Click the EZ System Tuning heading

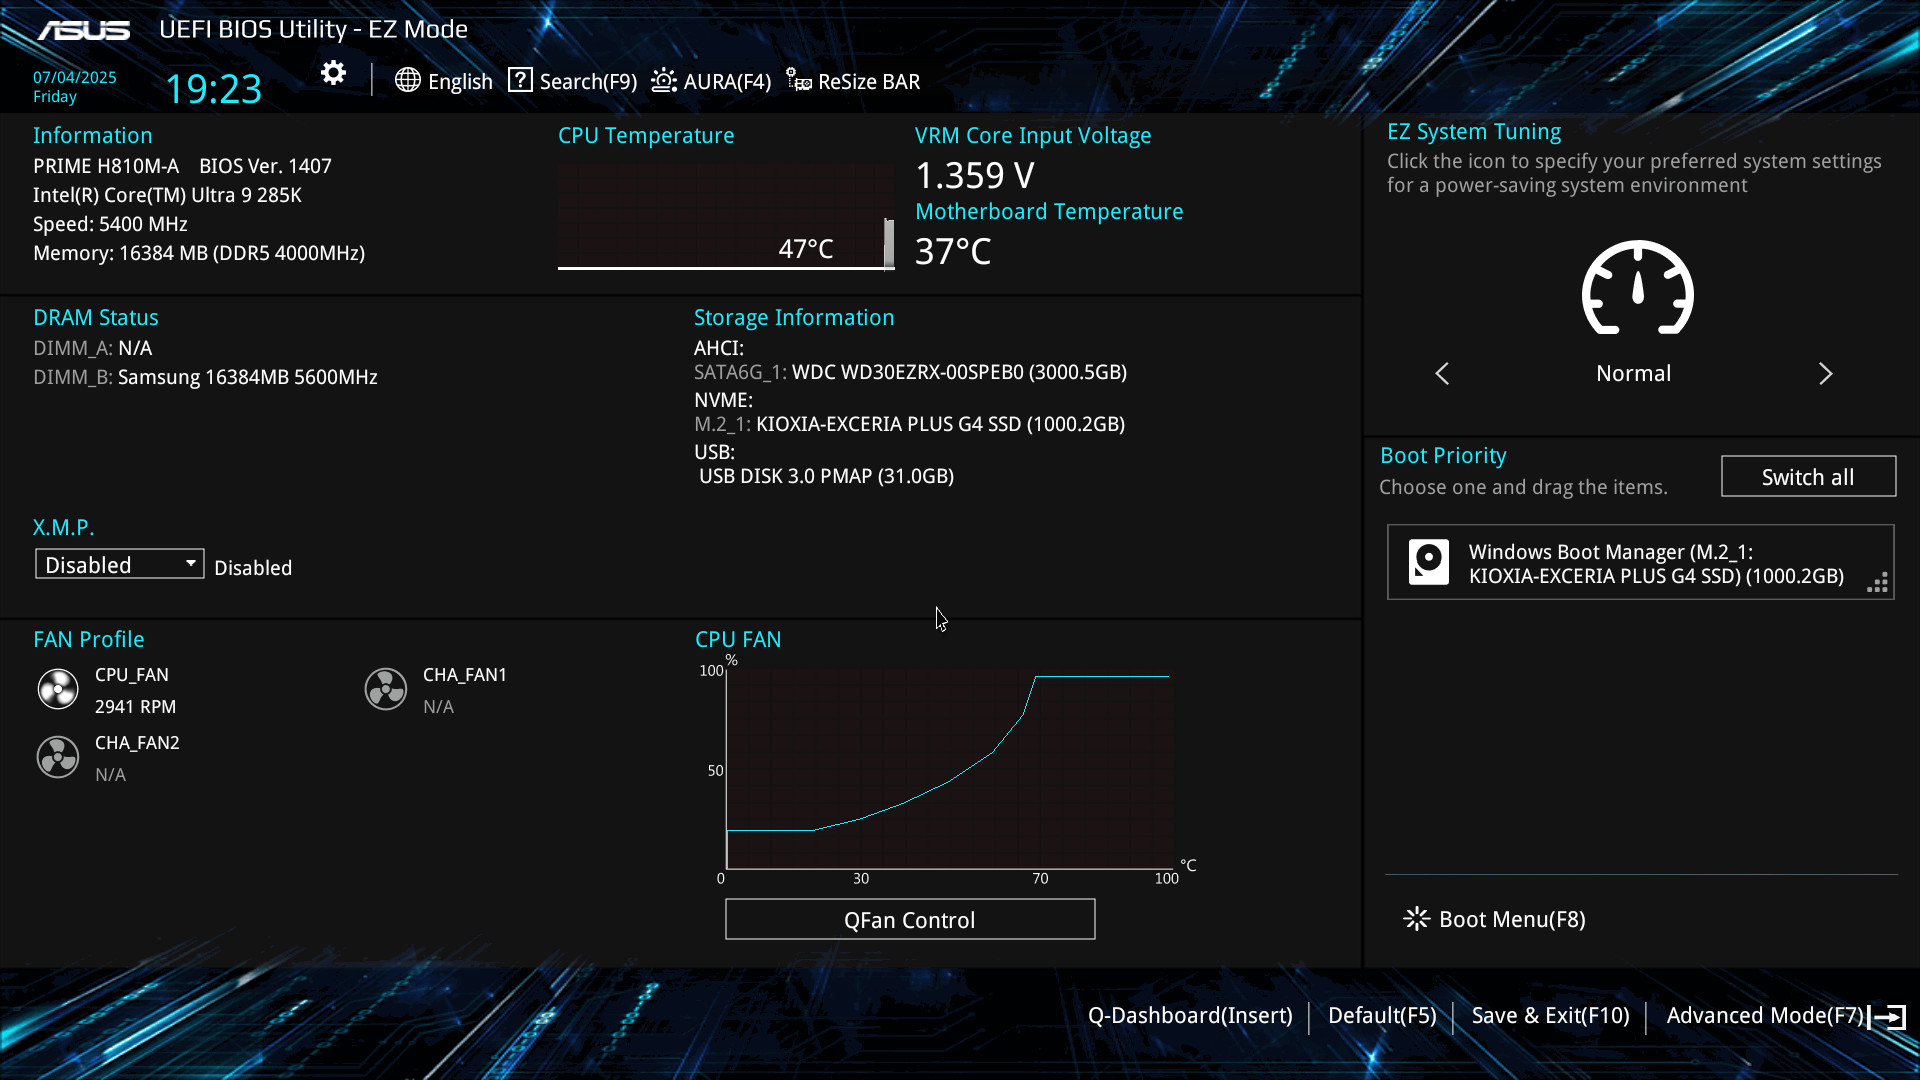point(1474,132)
